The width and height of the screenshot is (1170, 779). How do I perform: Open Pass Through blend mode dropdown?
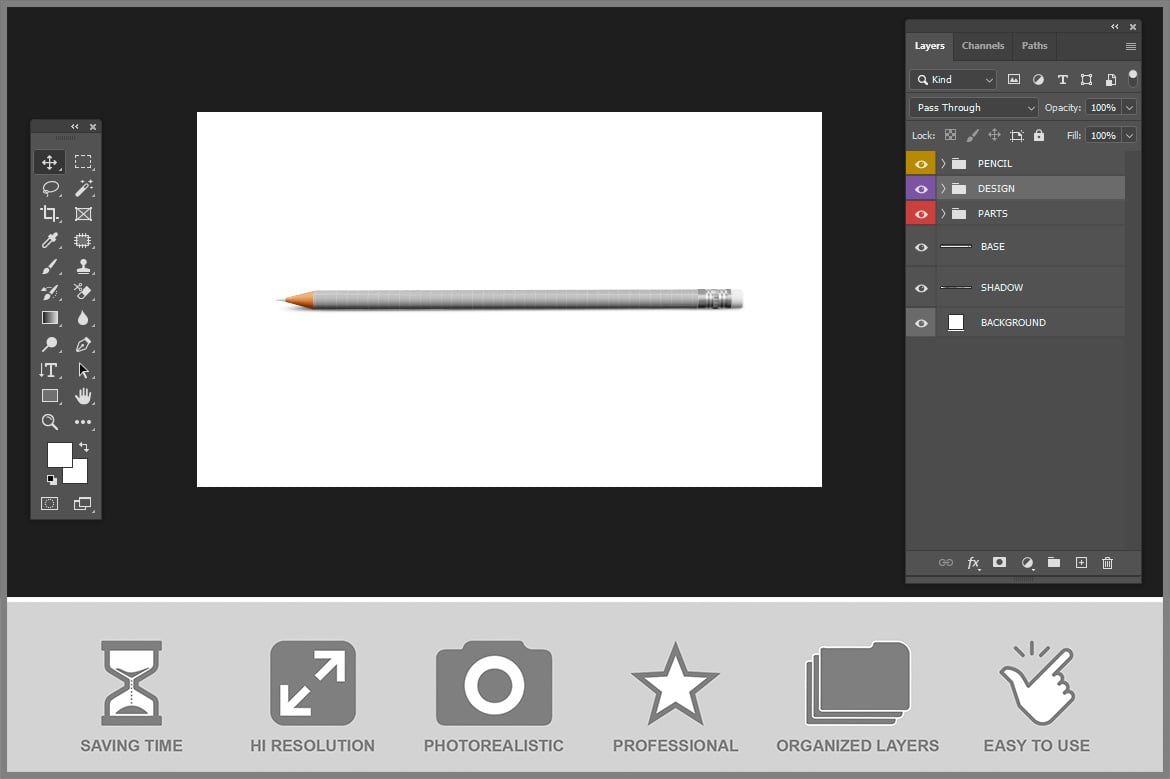[974, 107]
